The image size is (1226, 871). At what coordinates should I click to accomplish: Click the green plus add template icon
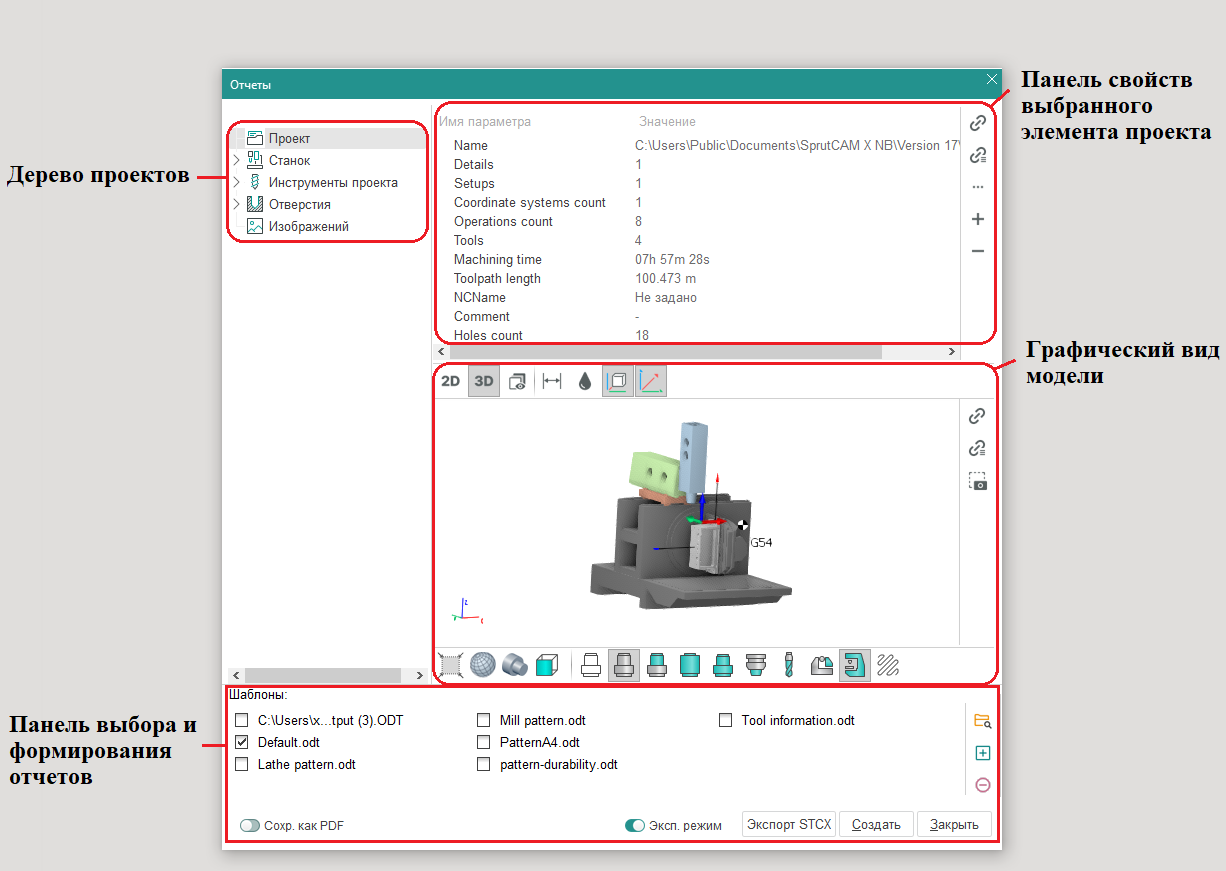(981, 753)
